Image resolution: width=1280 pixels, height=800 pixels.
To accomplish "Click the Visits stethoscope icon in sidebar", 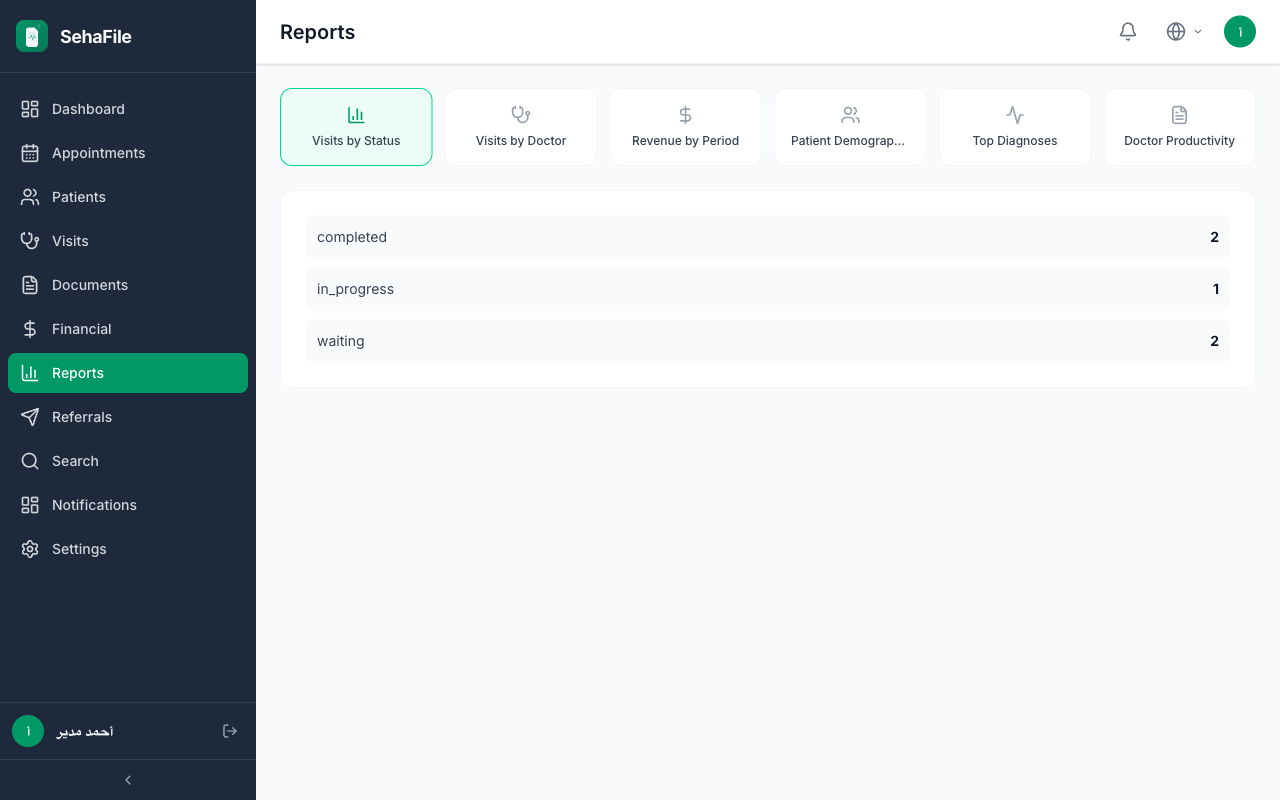I will click(30, 241).
